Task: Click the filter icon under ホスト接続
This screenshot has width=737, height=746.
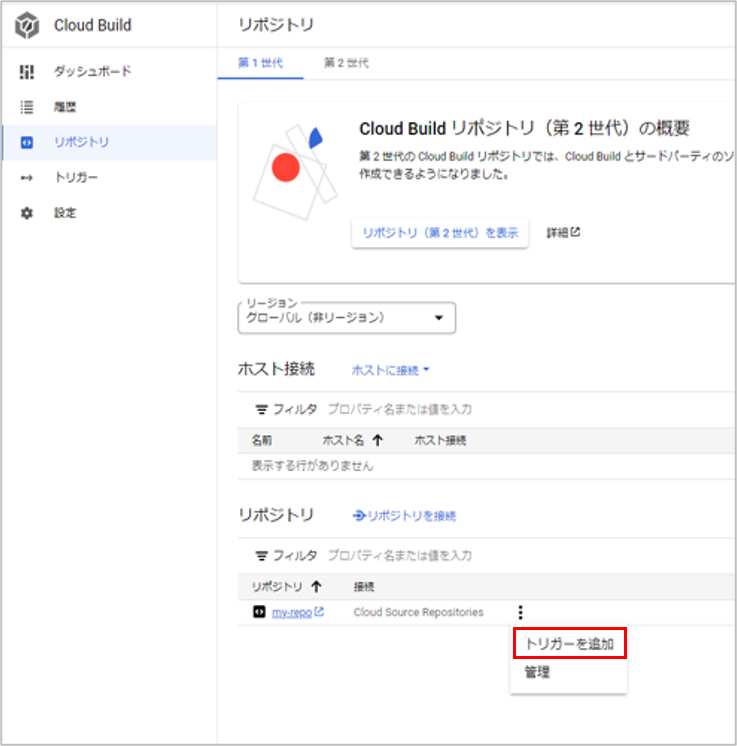Action: click(261, 409)
